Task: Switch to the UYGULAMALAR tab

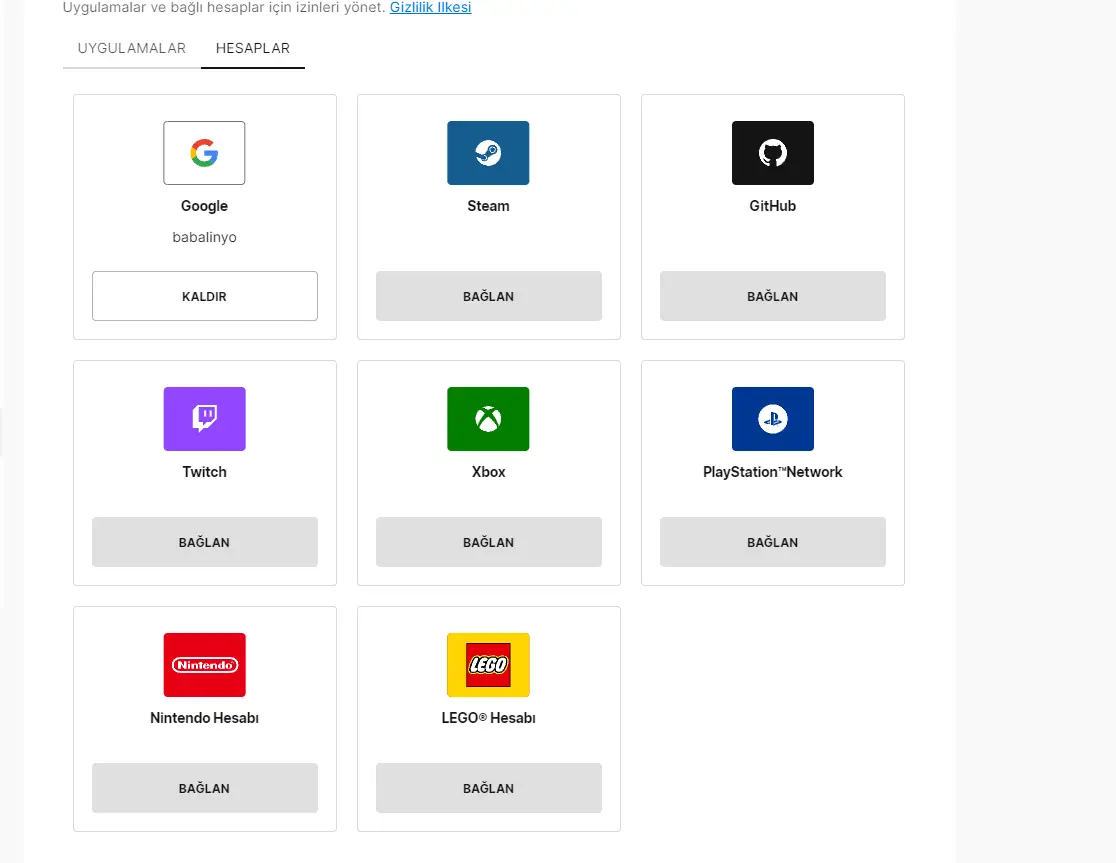Action: pyautogui.click(x=132, y=48)
